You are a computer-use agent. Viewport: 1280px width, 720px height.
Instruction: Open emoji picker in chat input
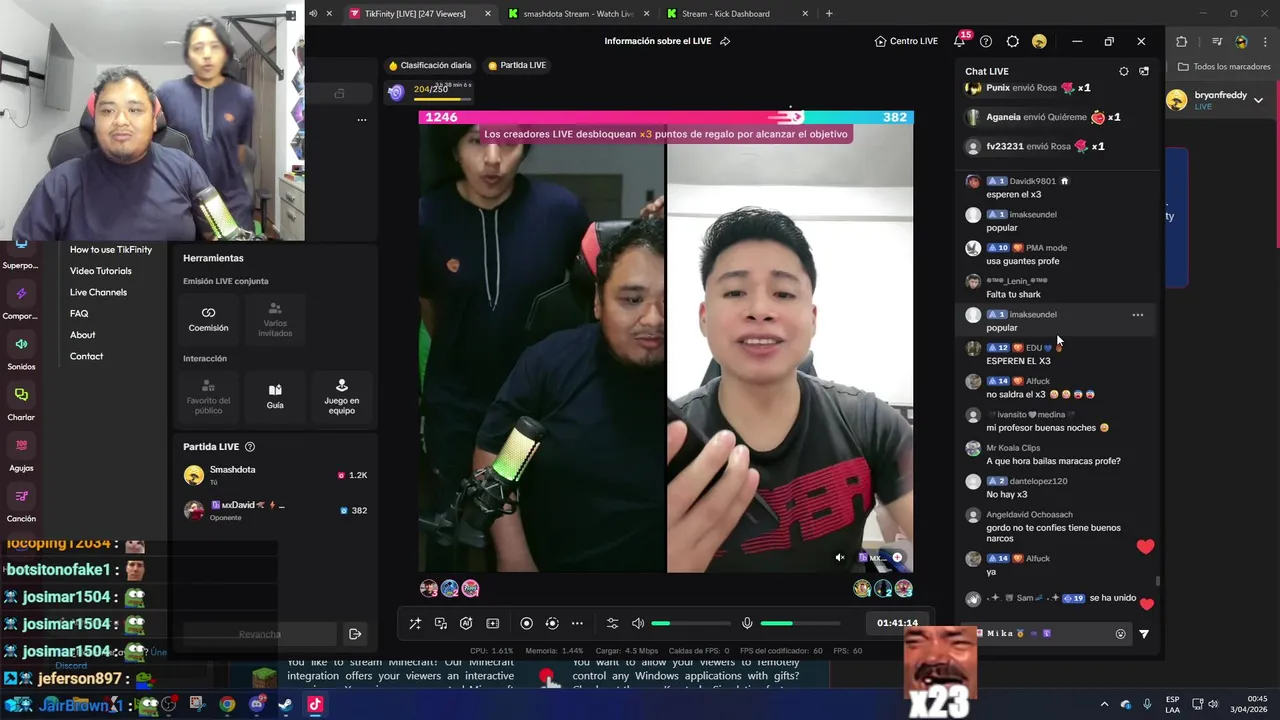point(1120,634)
